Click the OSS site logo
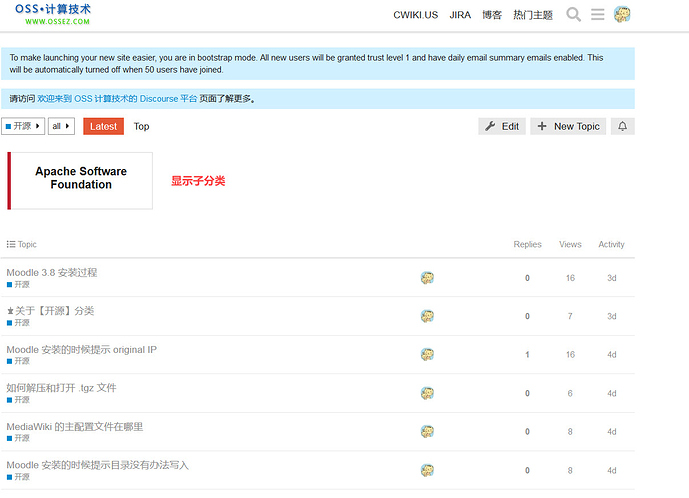 pyautogui.click(x=53, y=14)
